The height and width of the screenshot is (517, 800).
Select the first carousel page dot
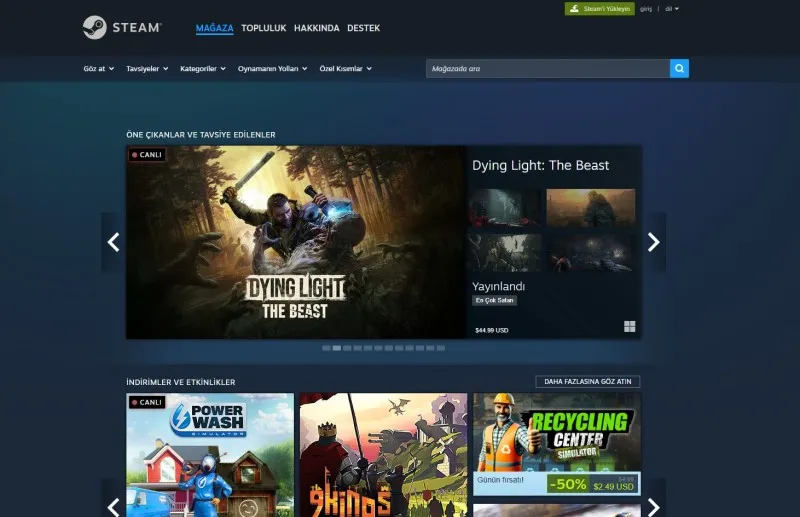[x=326, y=348]
